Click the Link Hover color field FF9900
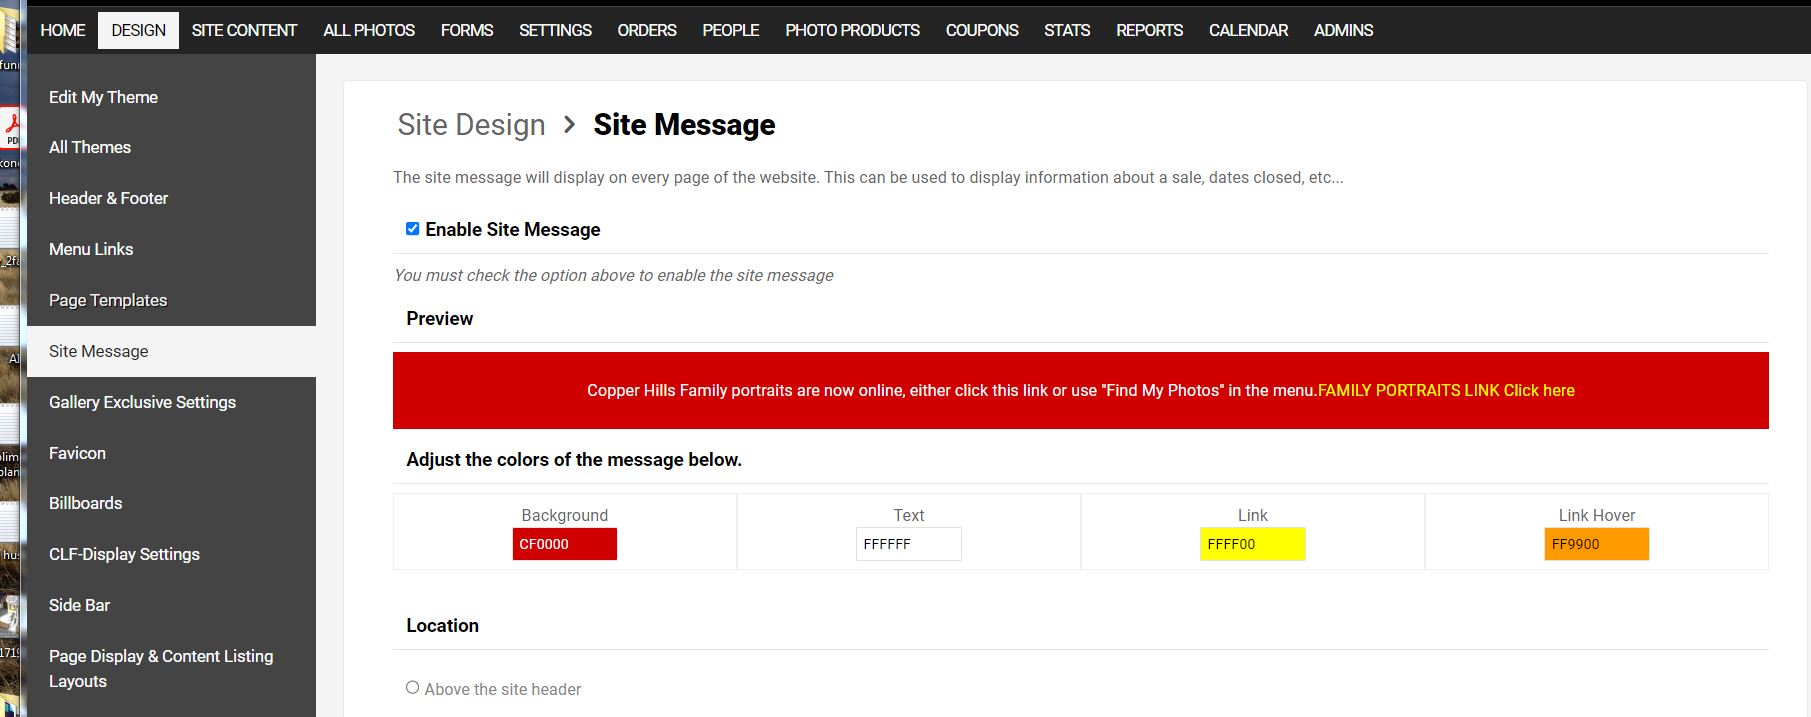This screenshot has height=717, width=1811. pyautogui.click(x=1597, y=544)
